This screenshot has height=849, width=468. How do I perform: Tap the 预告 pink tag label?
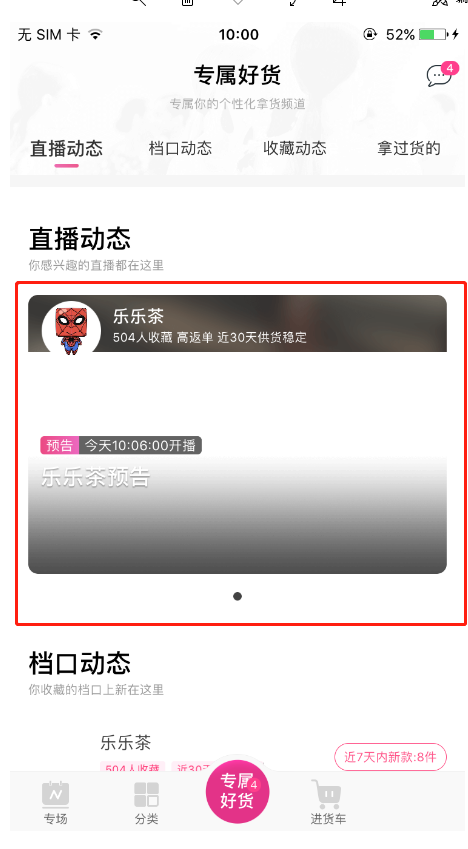coord(60,445)
